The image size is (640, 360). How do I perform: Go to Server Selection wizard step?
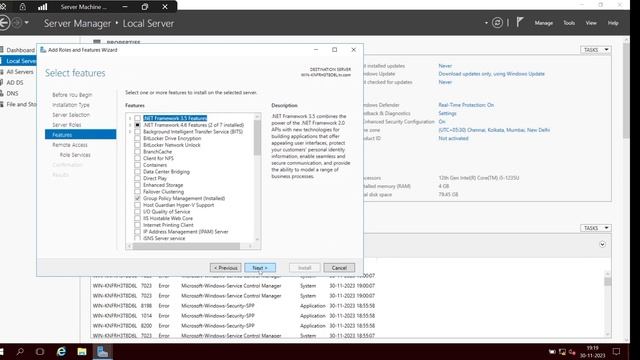click(x=71, y=115)
